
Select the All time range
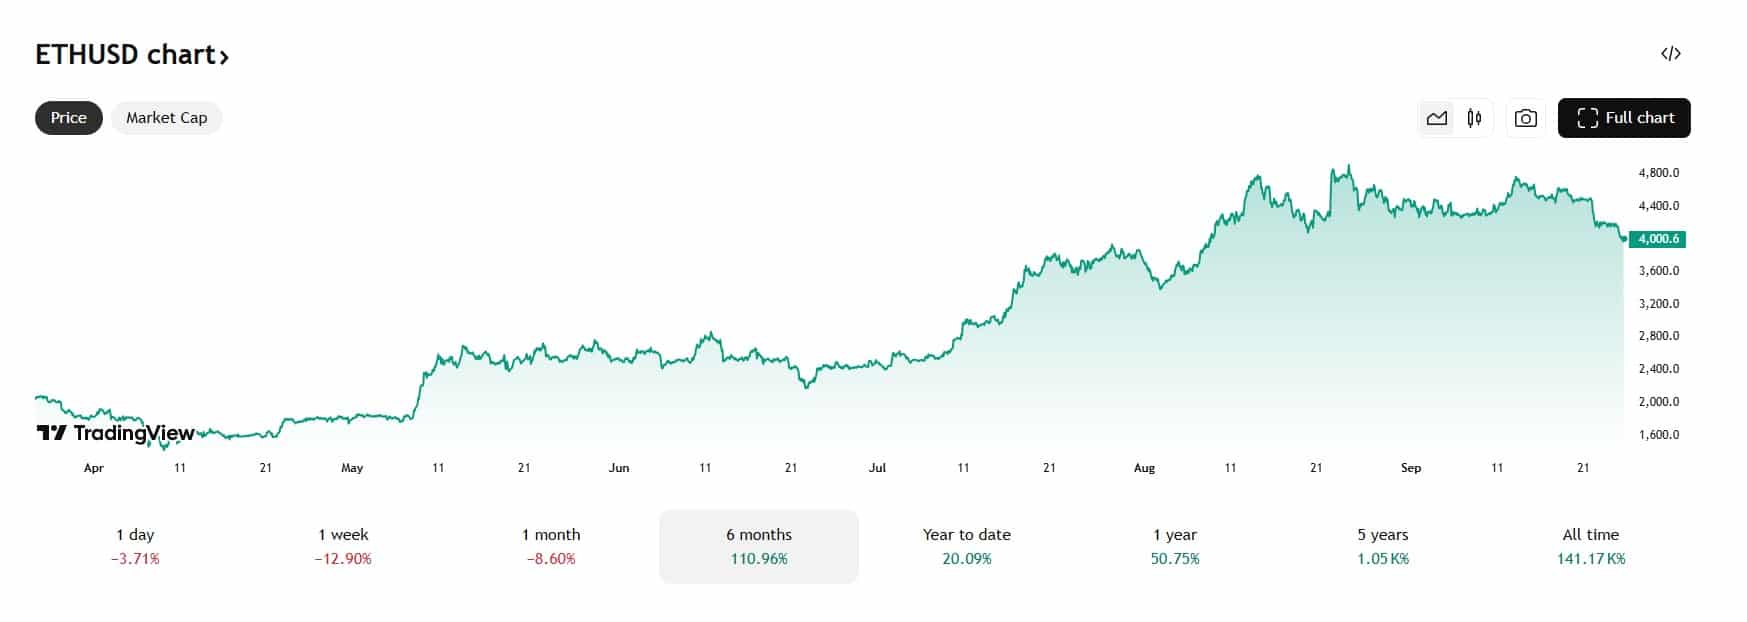tap(1593, 546)
